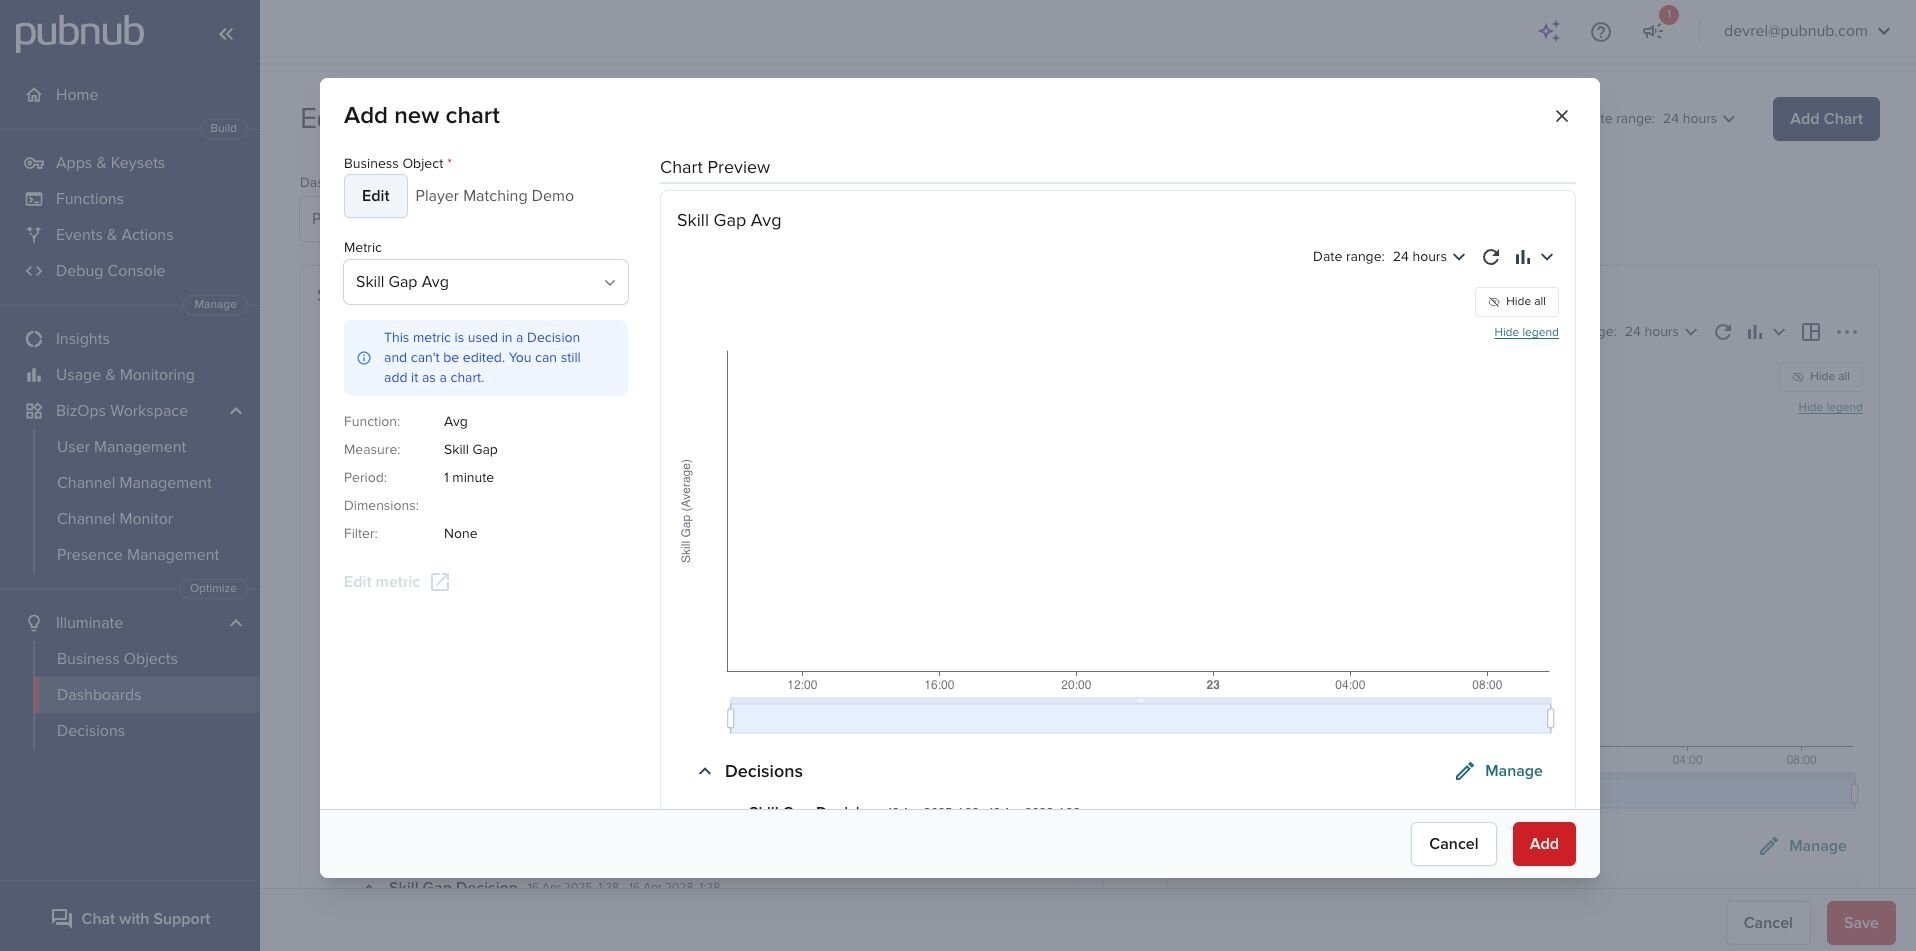Open the AI sparkle assistant icon

pyautogui.click(x=1549, y=32)
